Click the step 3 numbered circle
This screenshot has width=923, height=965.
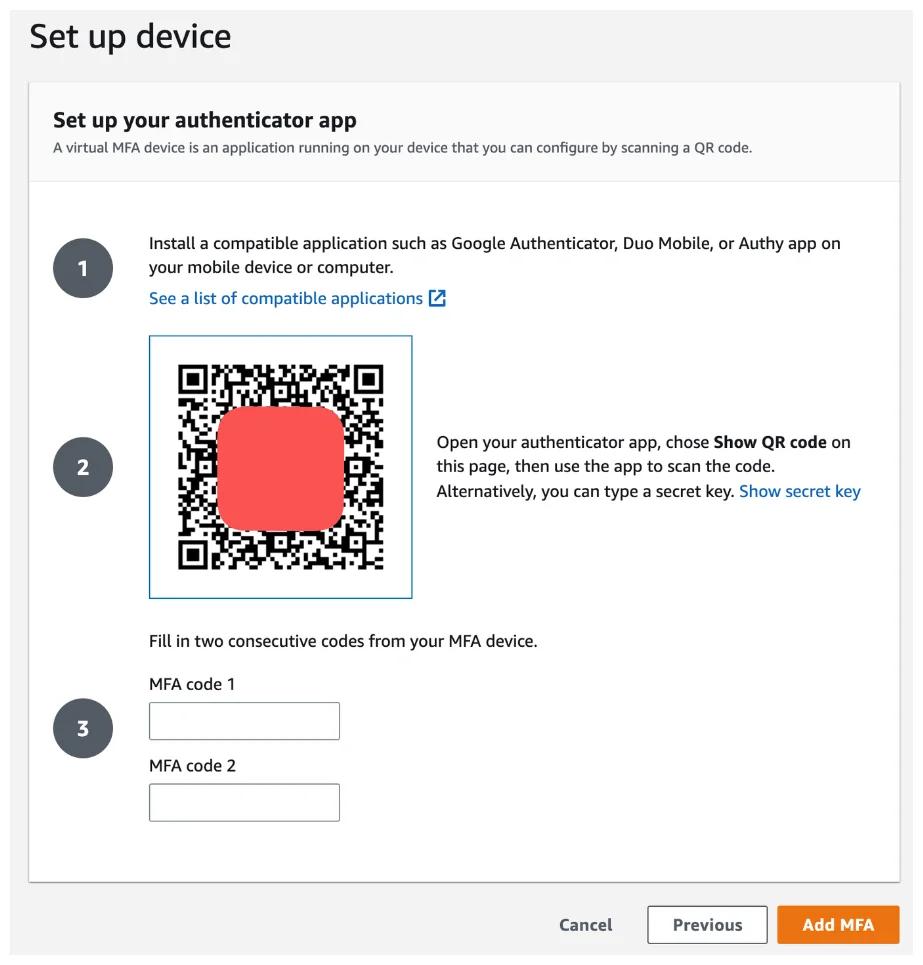pos(83,728)
